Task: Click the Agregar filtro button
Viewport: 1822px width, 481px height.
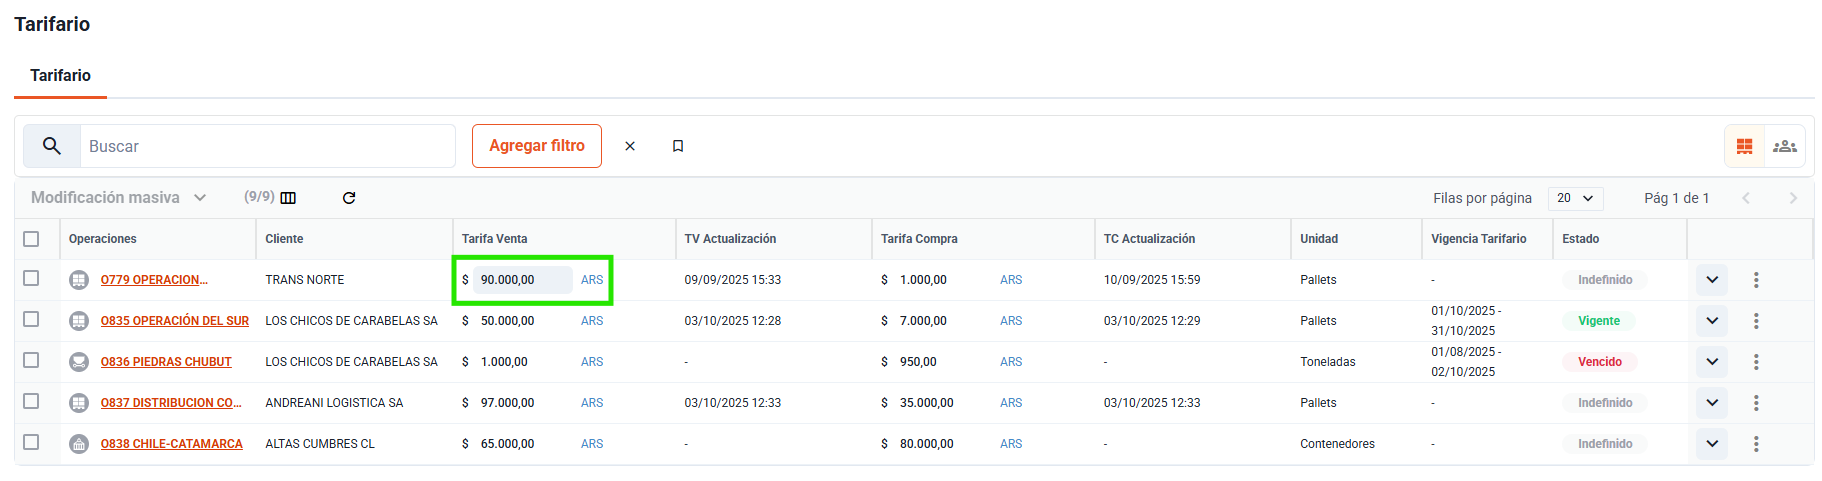Action: 537,146
